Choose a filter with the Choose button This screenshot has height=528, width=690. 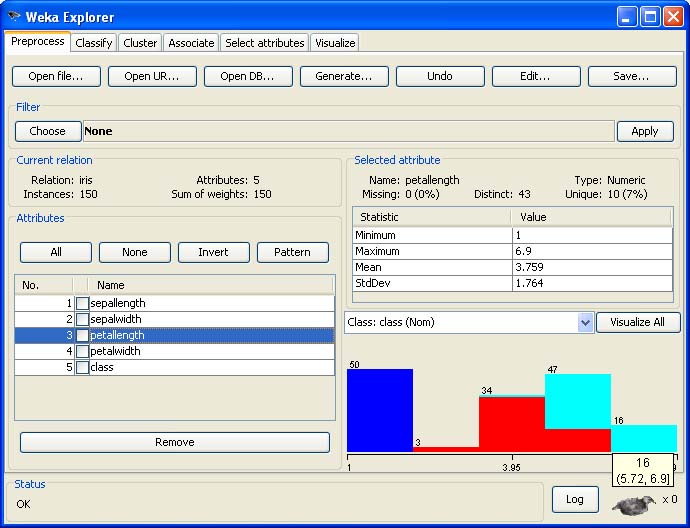[48, 132]
